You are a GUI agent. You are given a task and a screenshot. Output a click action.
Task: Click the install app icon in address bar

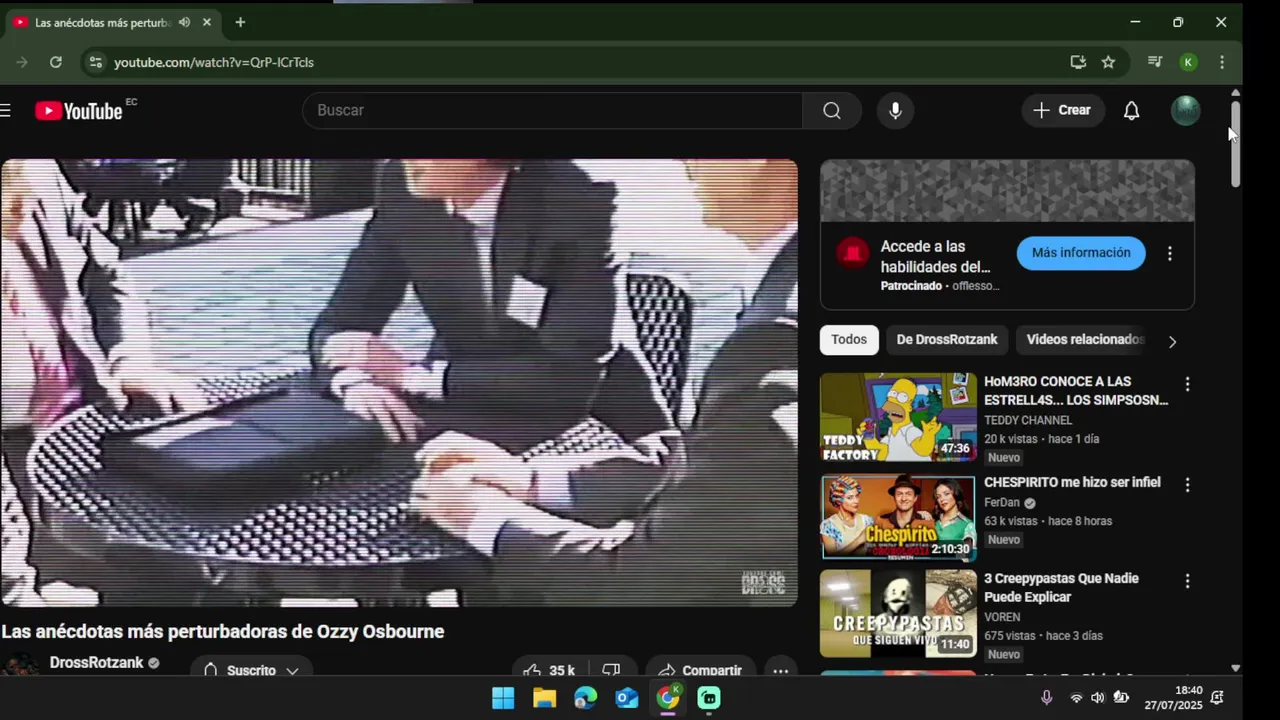coord(1078,62)
